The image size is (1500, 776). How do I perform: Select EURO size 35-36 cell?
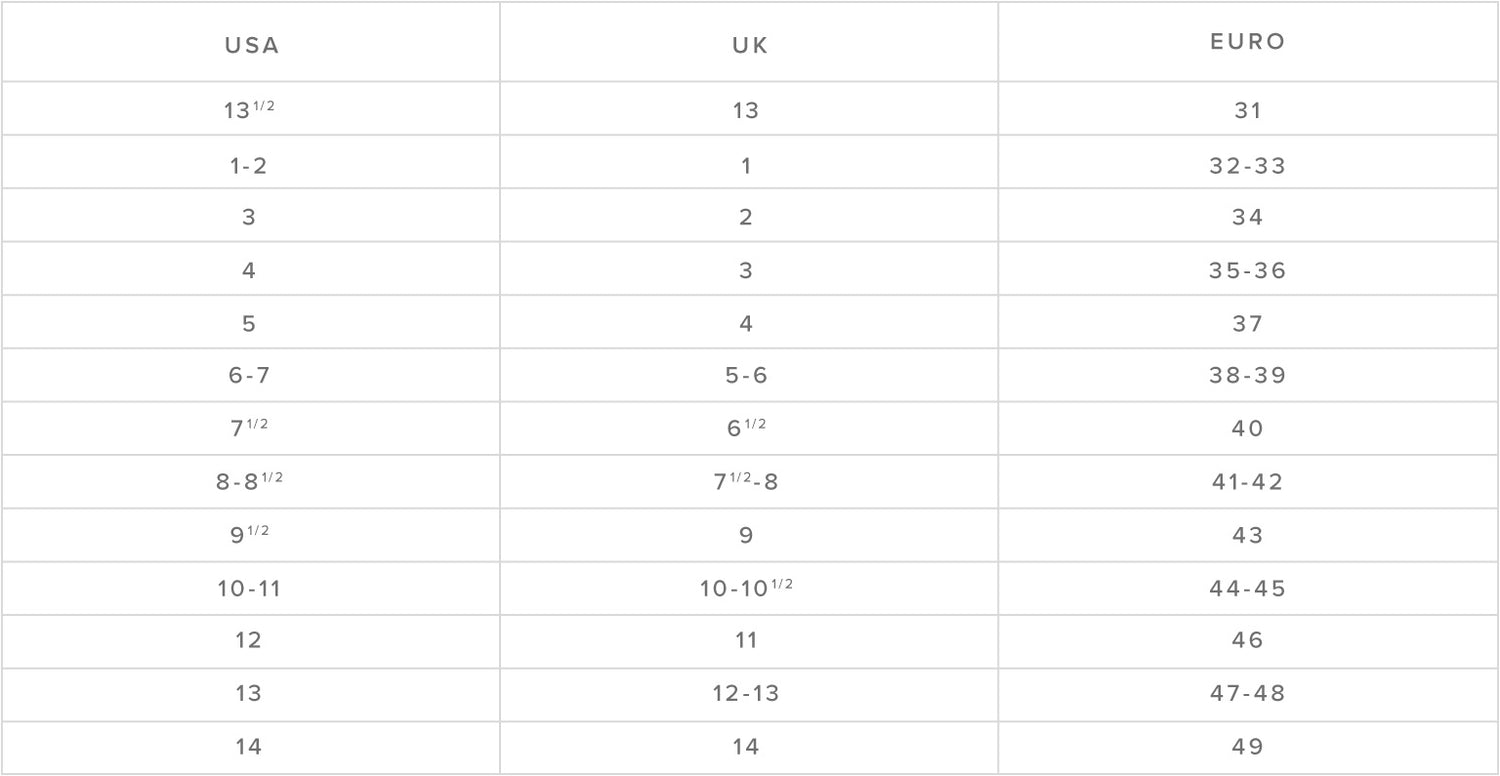point(1247,271)
